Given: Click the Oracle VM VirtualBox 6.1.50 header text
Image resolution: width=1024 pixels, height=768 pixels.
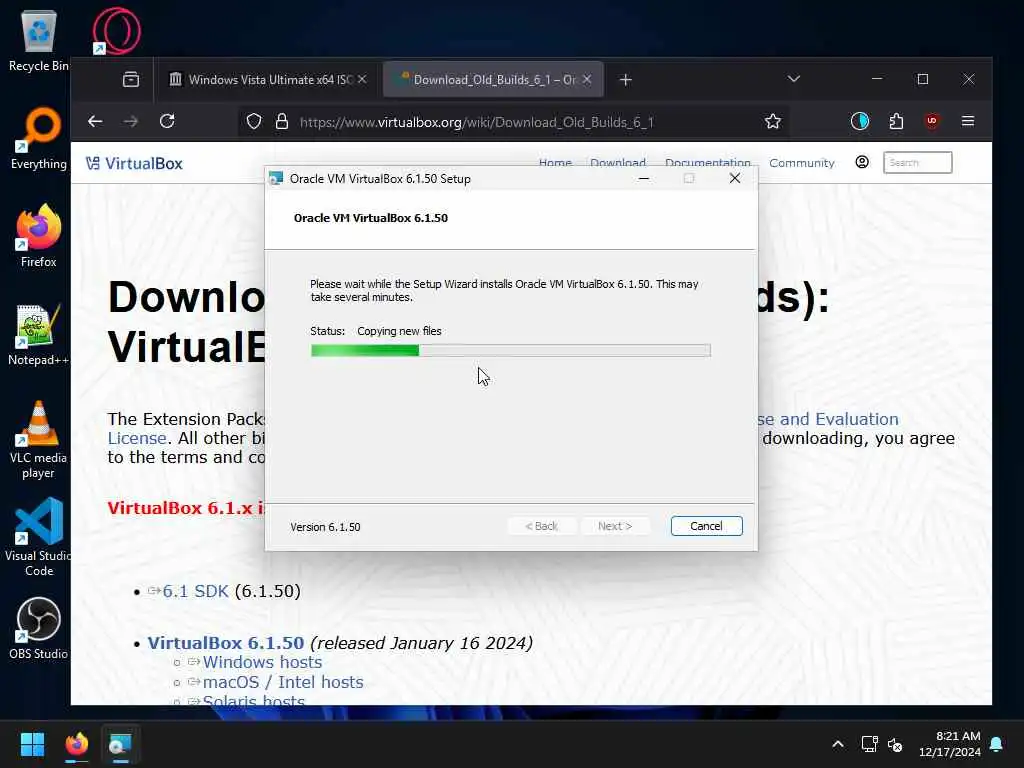Looking at the screenshot, I should pos(371,218).
